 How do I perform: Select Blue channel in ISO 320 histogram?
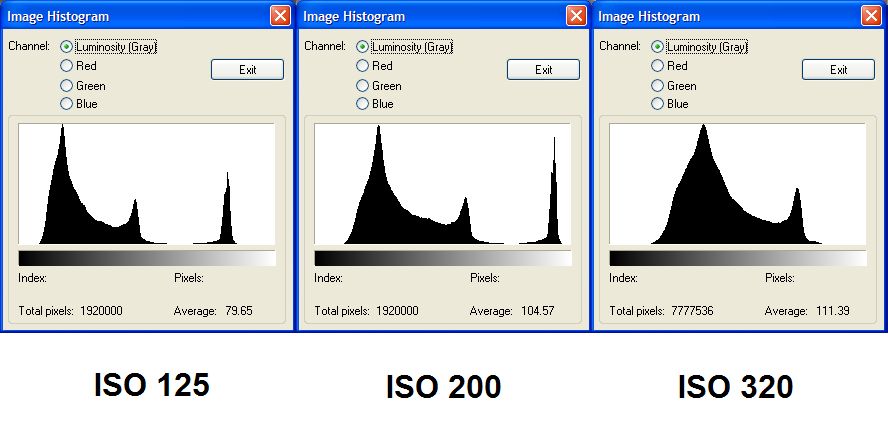coord(657,104)
